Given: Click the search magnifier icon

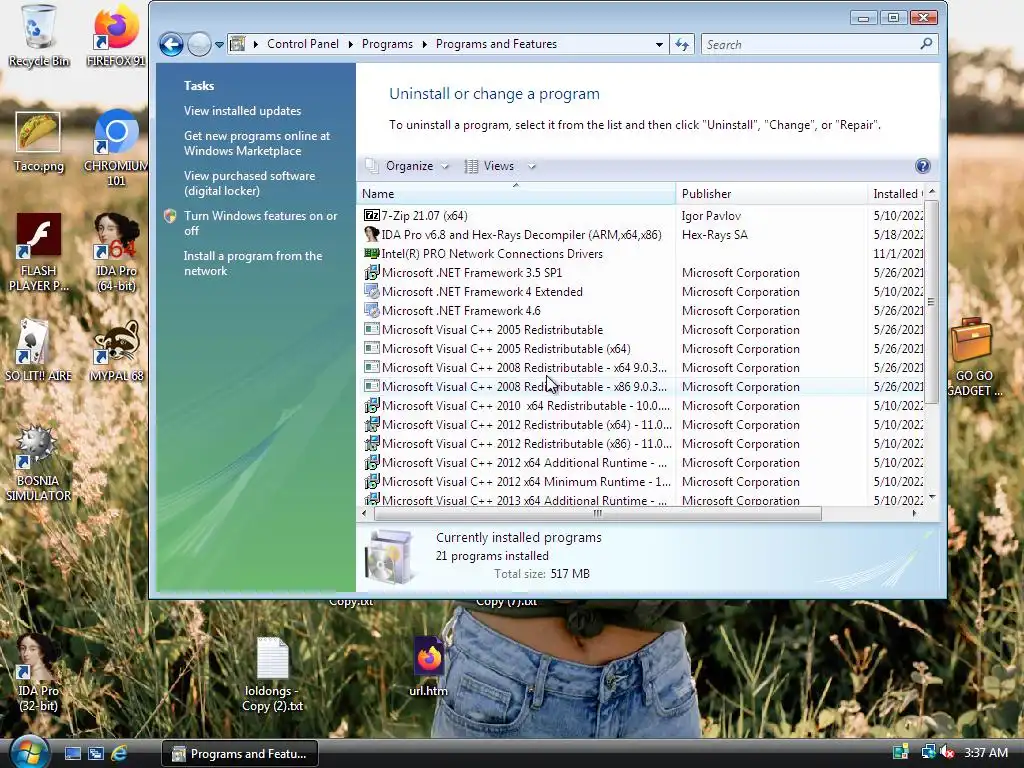Looking at the screenshot, I should pyautogui.click(x=926, y=44).
